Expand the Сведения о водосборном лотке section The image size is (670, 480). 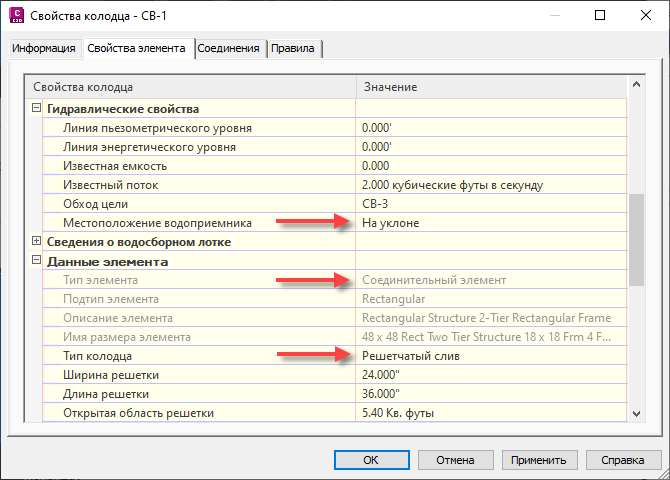coord(37,241)
